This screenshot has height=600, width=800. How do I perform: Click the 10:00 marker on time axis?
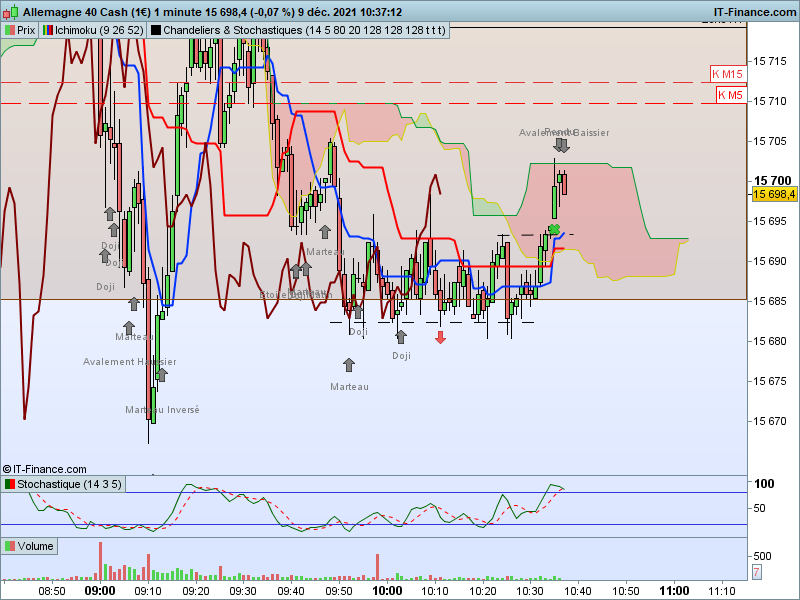[x=387, y=591]
